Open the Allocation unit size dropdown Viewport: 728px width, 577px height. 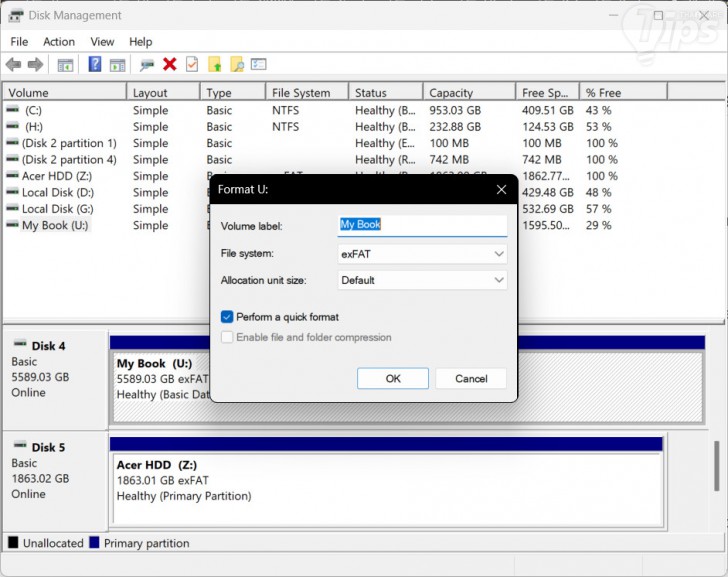(422, 280)
